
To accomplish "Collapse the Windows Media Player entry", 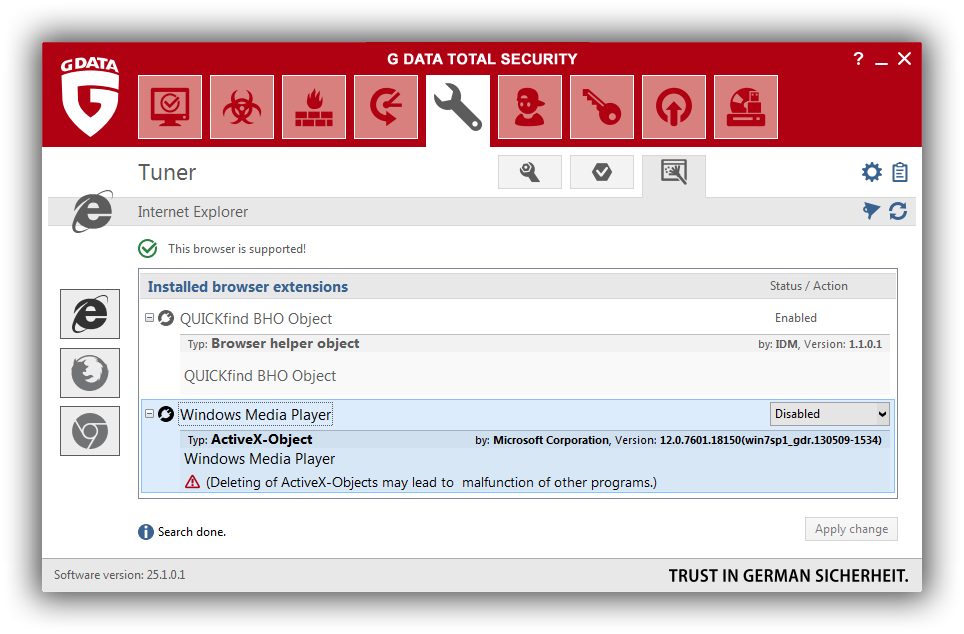I will 149,414.
